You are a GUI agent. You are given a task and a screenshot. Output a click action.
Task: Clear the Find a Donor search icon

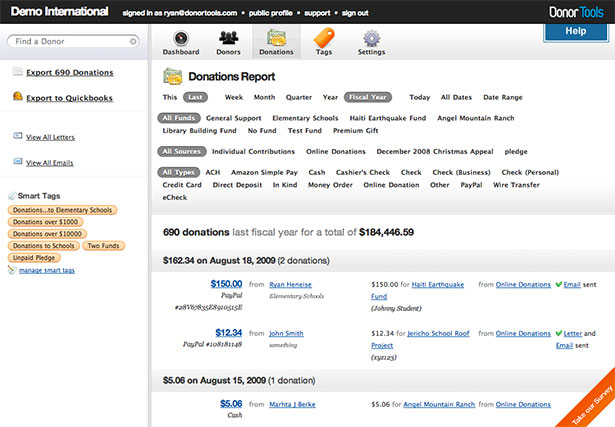[x=133, y=41]
